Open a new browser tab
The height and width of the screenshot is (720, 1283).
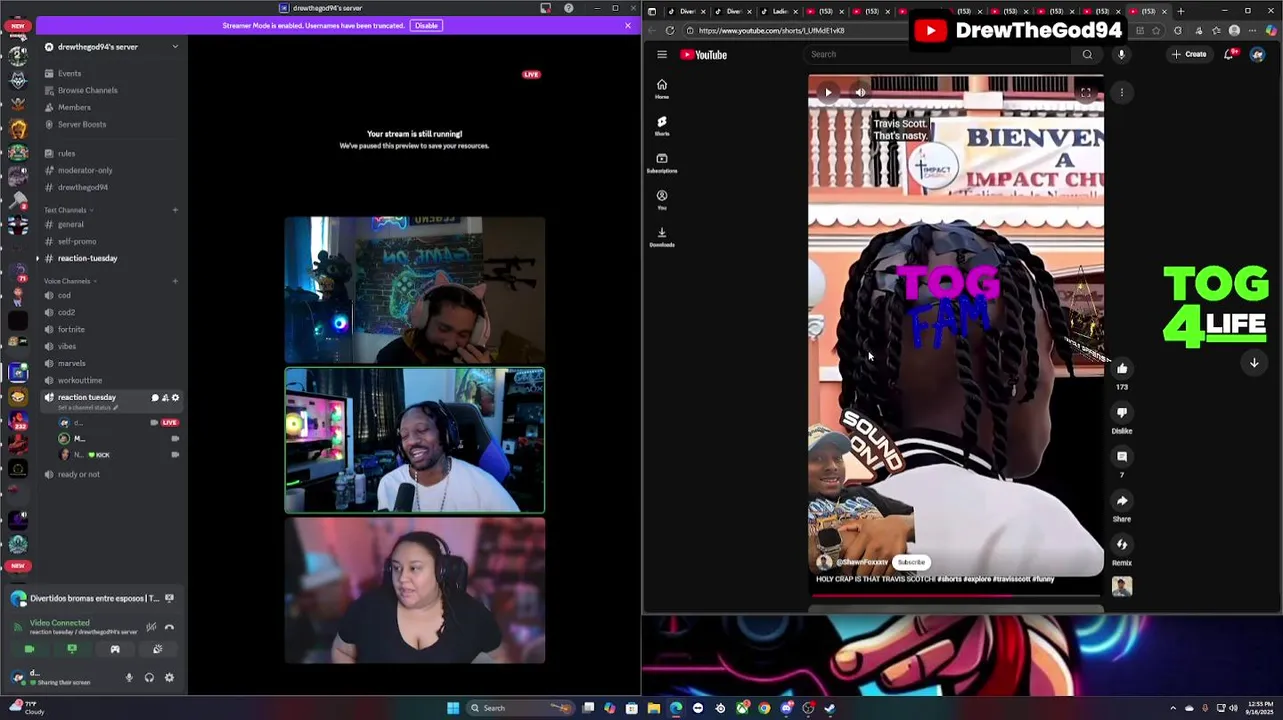(1180, 12)
